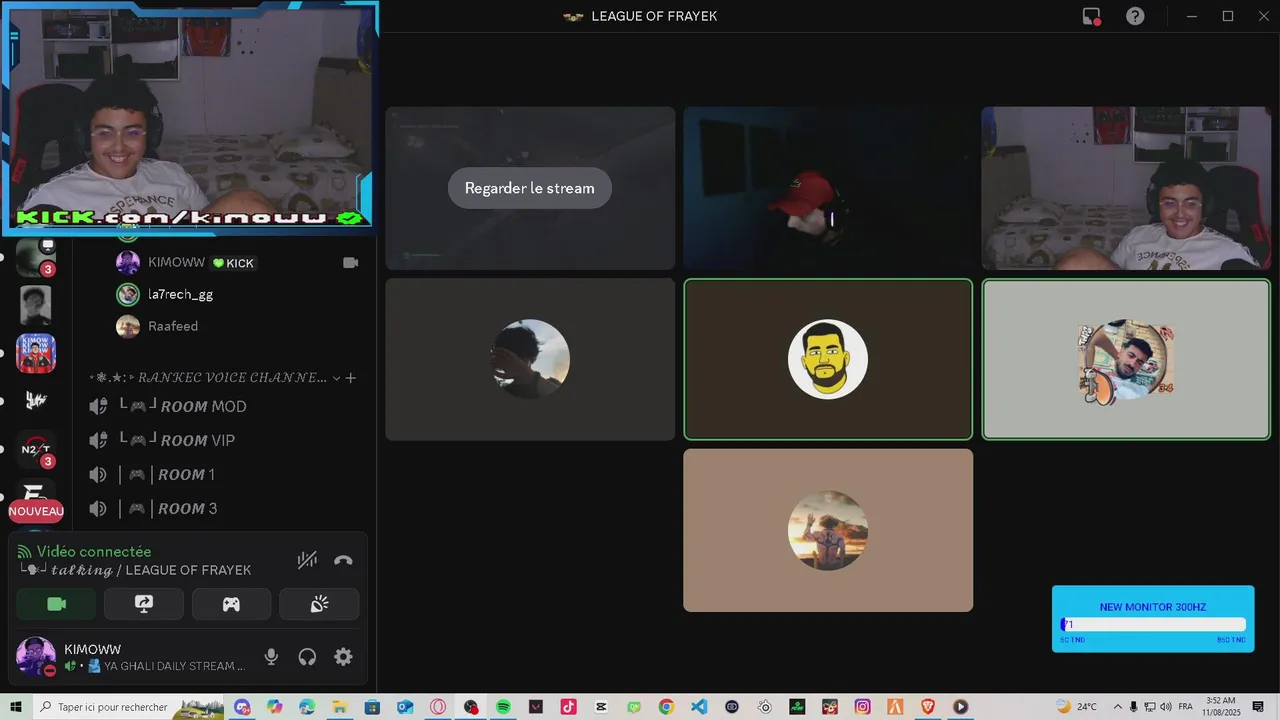Image resolution: width=1280 pixels, height=720 pixels.
Task: Open FRA input language selector
Action: (x=1185, y=707)
